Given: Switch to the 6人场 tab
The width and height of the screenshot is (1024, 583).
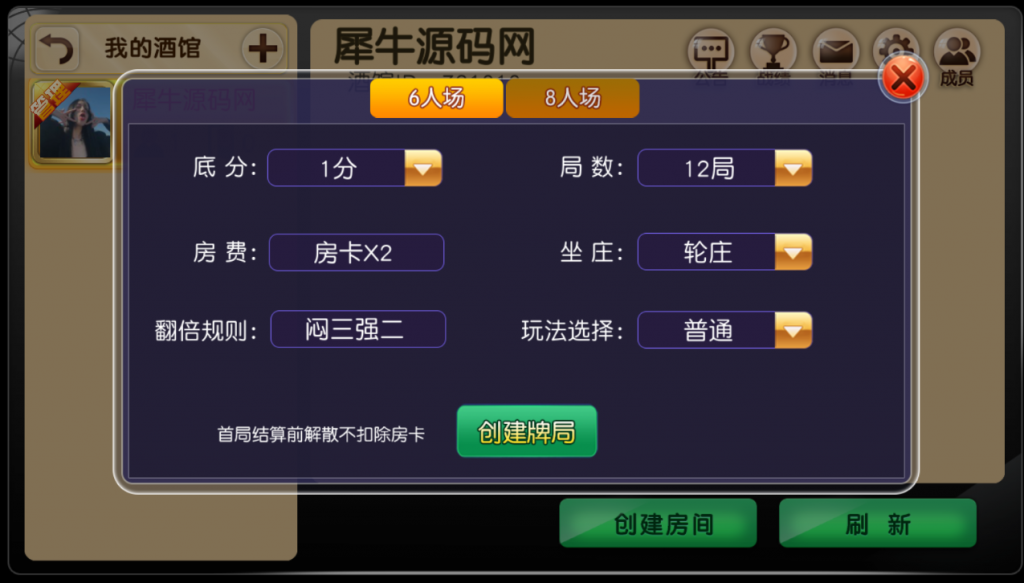Looking at the screenshot, I should point(436,98).
